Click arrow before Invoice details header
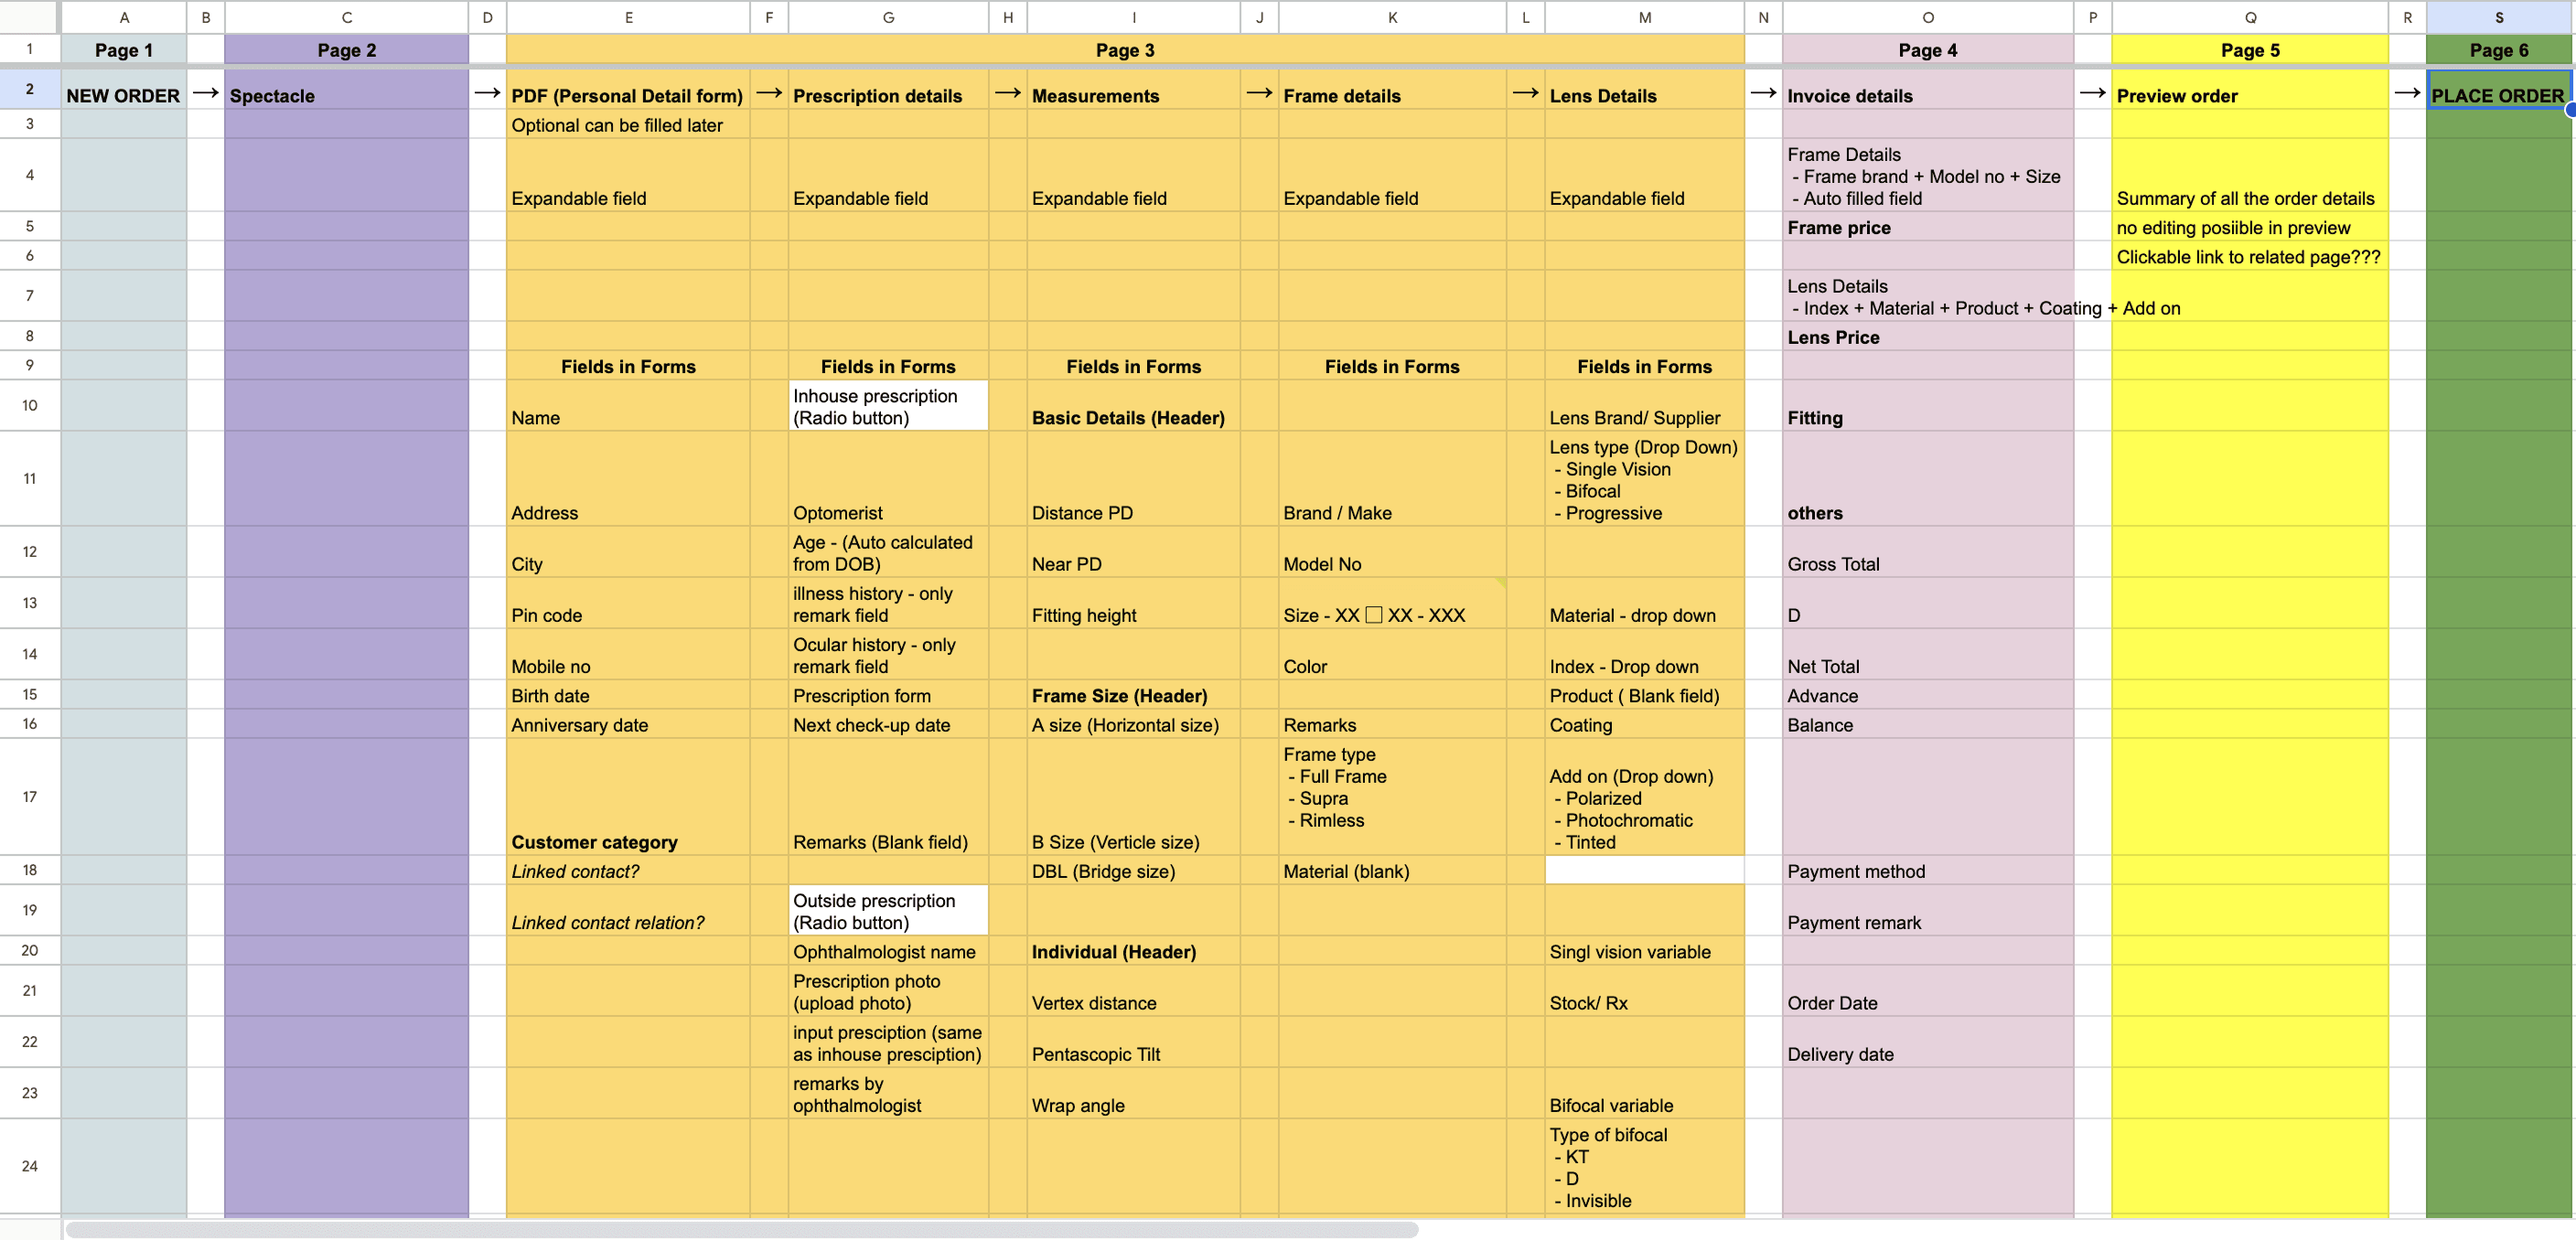 click(x=1763, y=93)
